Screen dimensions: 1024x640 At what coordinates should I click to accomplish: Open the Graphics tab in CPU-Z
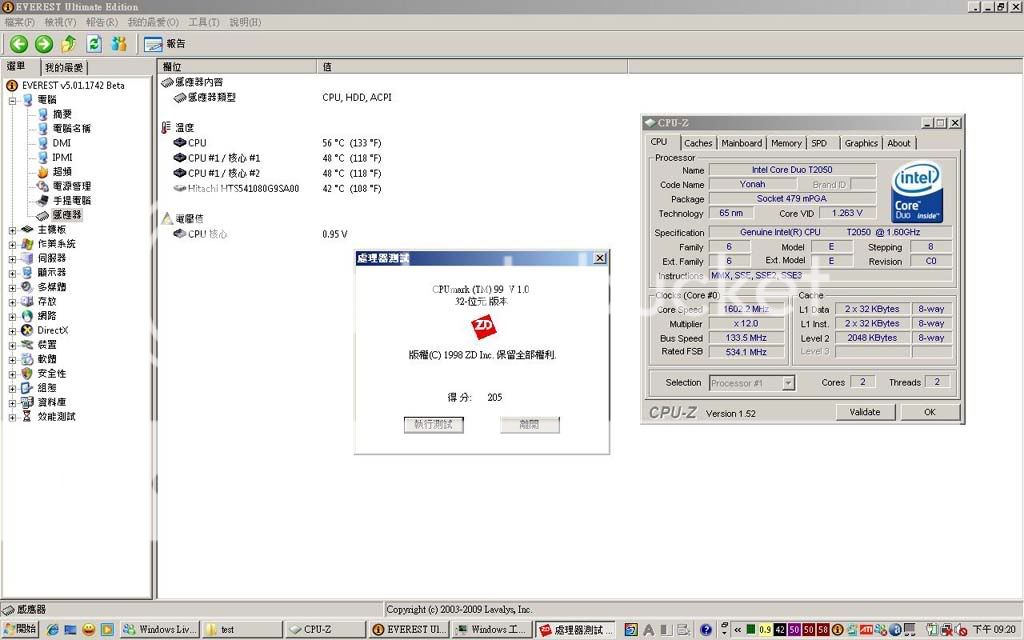(861, 143)
